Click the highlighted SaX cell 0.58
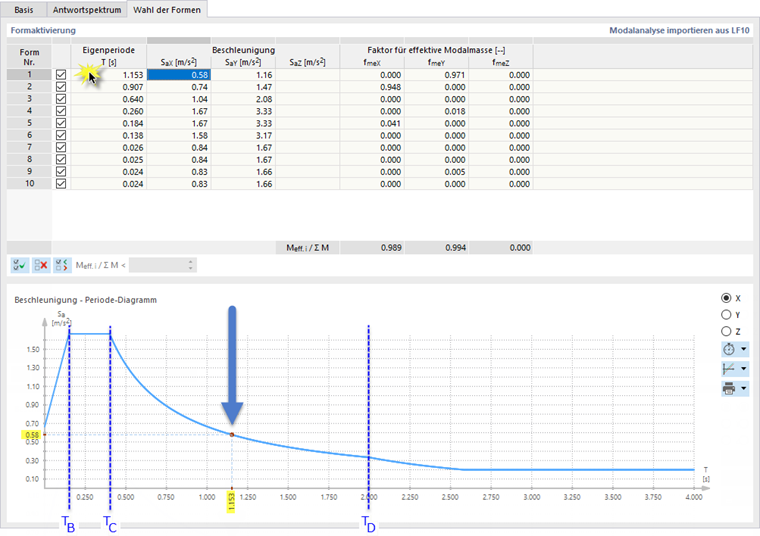Image resolution: width=760 pixels, height=536 pixels. pyautogui.click(x=179, y=75)
